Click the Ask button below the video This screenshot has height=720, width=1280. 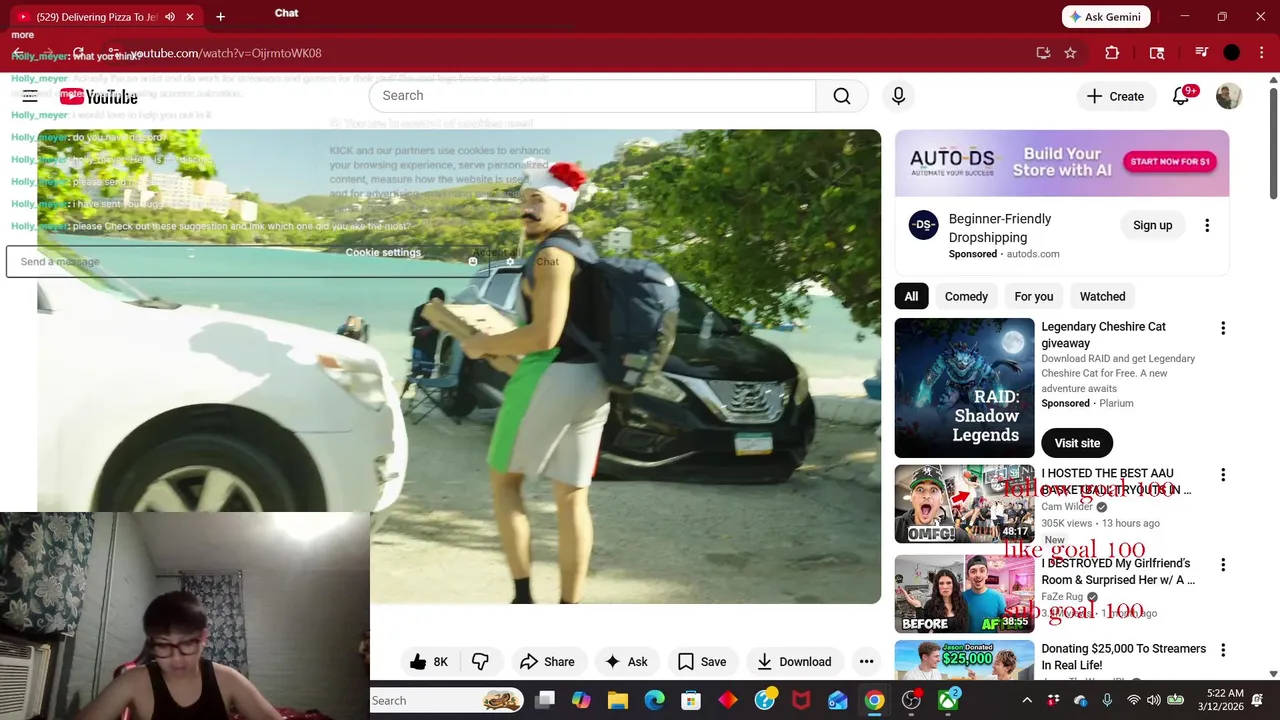626,662
